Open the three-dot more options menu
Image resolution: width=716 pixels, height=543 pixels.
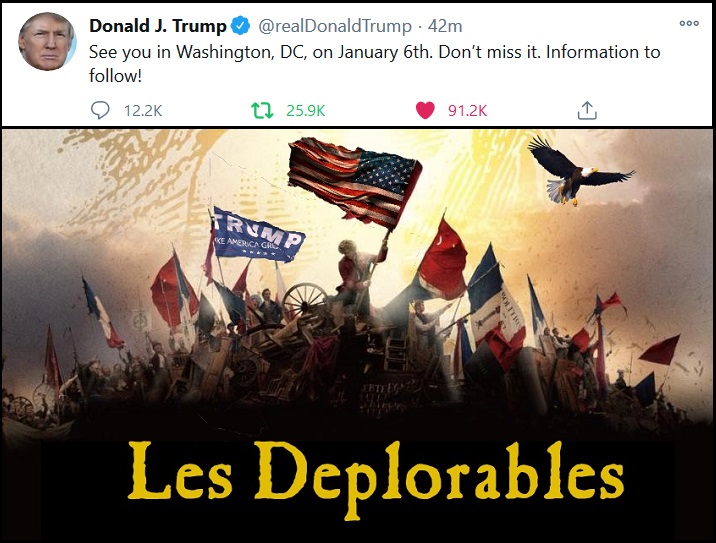[x=689, y=23]
